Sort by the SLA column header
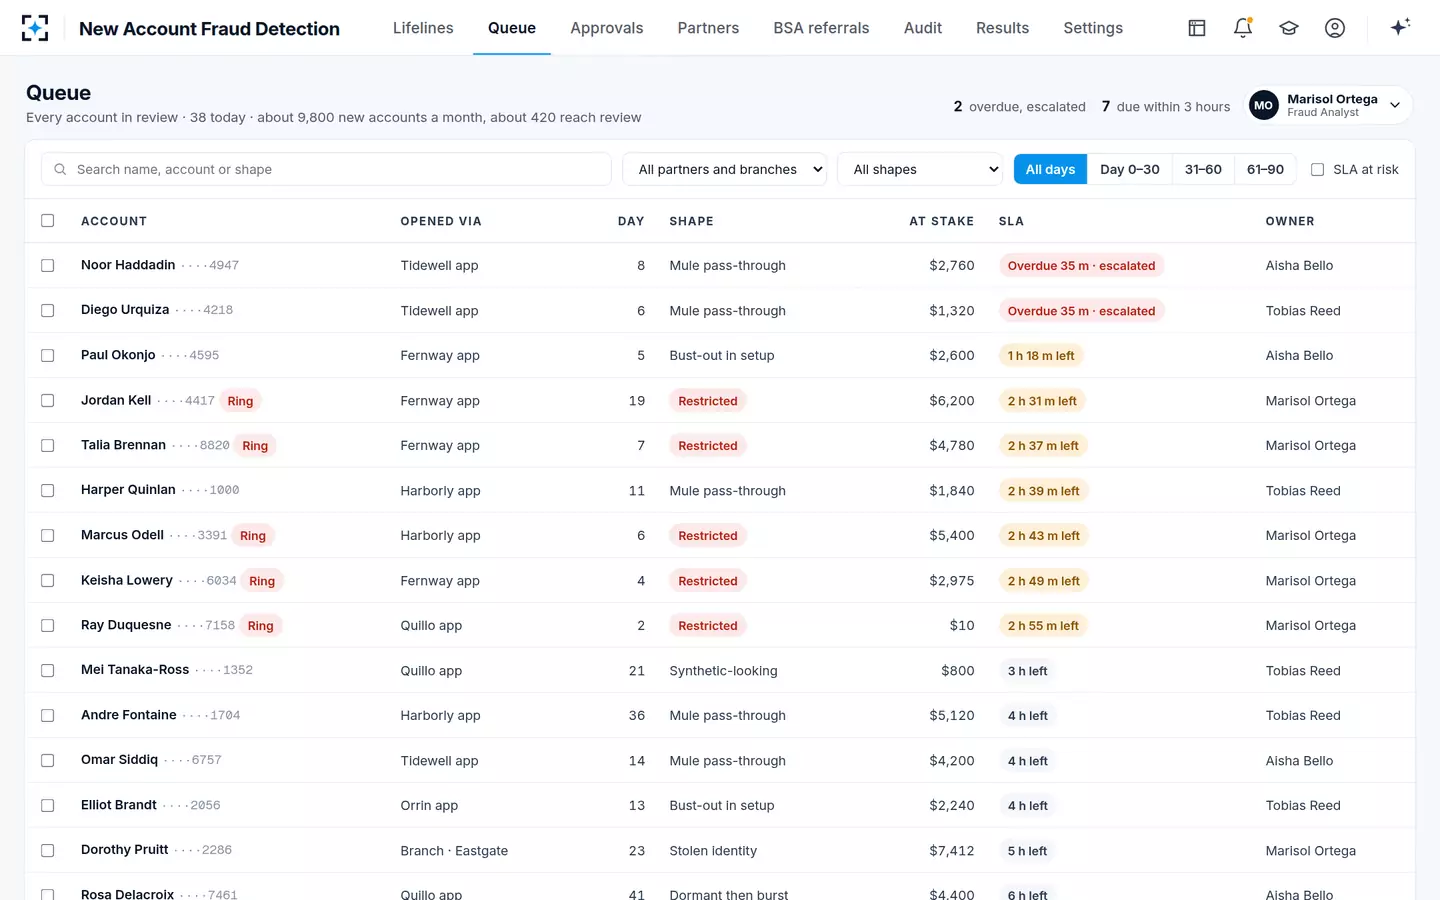The image size is (1440, 900). pyautogui.click(x=1011, y=221)
